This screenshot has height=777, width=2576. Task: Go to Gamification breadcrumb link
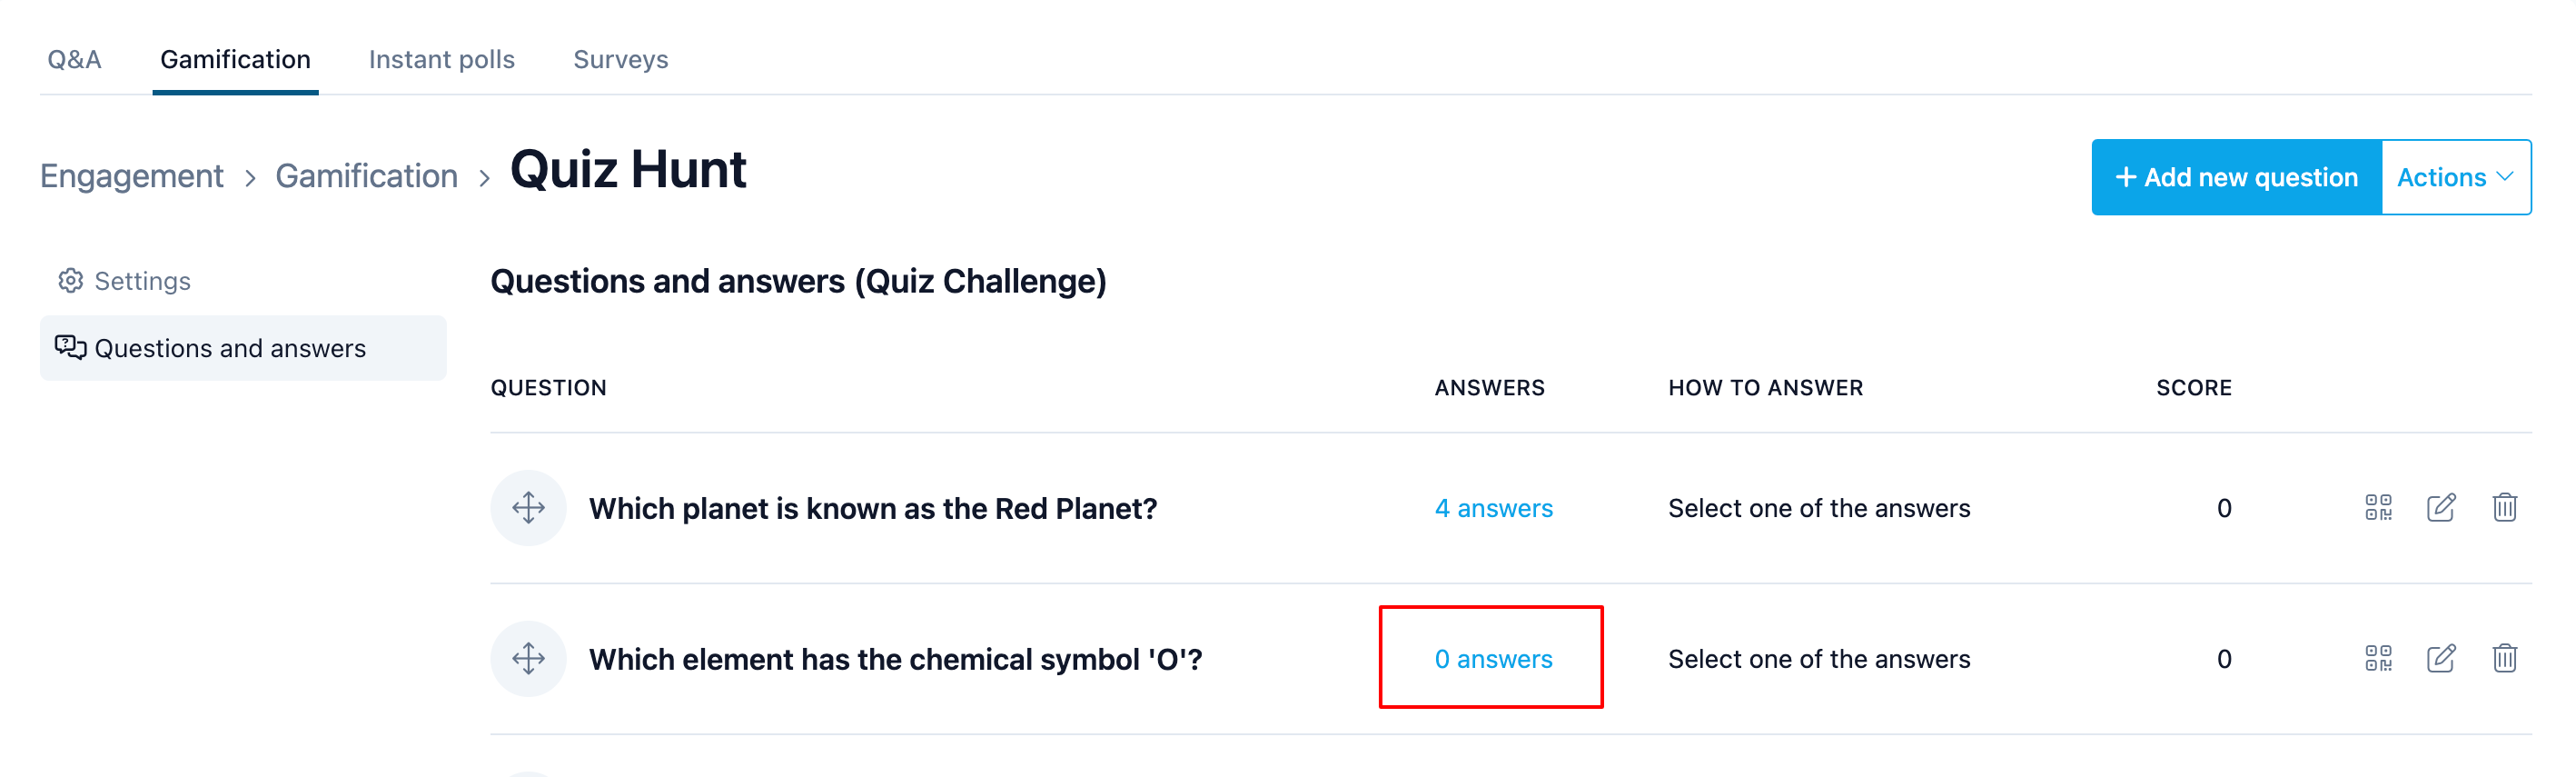(366, 176)
